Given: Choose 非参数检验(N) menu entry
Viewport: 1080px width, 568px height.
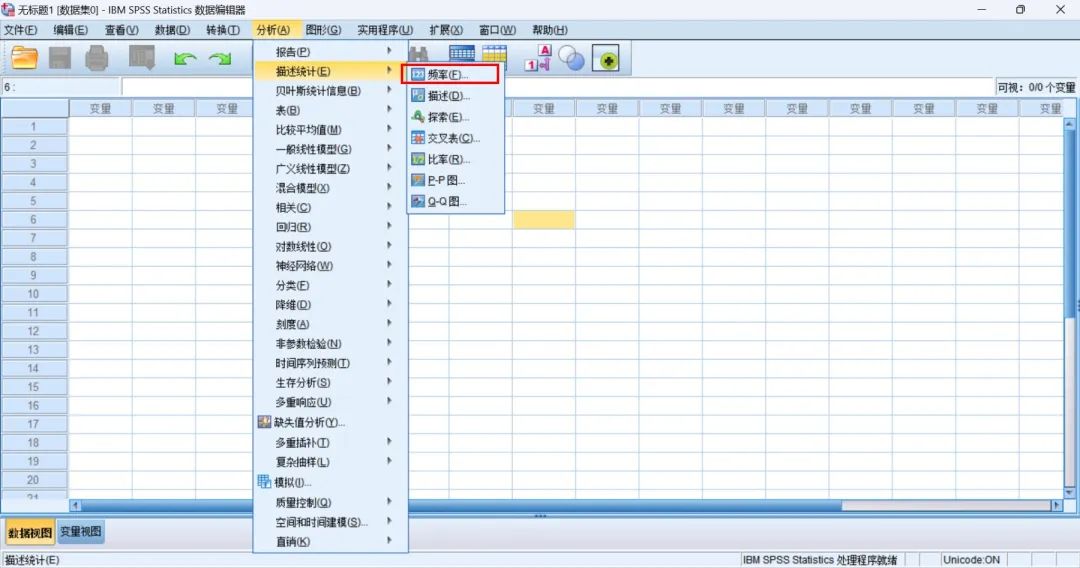Looking at the screenshot, I should click(x=331, y=343).
